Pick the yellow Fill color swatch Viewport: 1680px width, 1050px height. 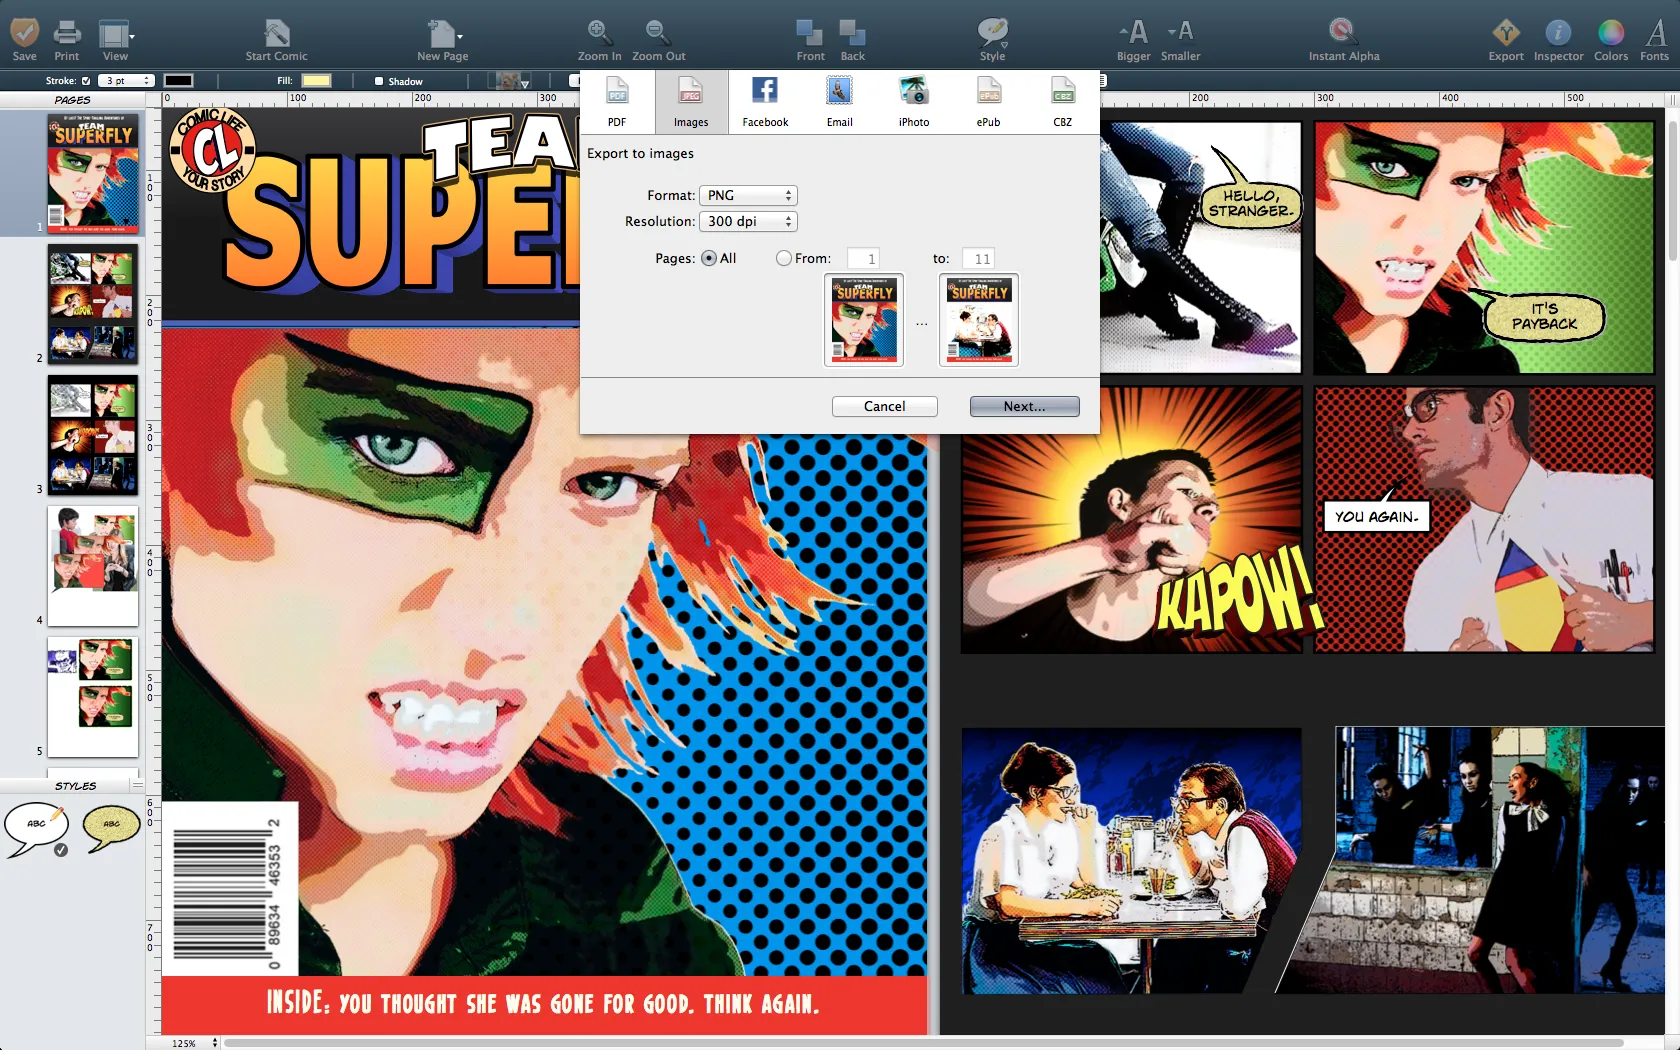point(316,81)
